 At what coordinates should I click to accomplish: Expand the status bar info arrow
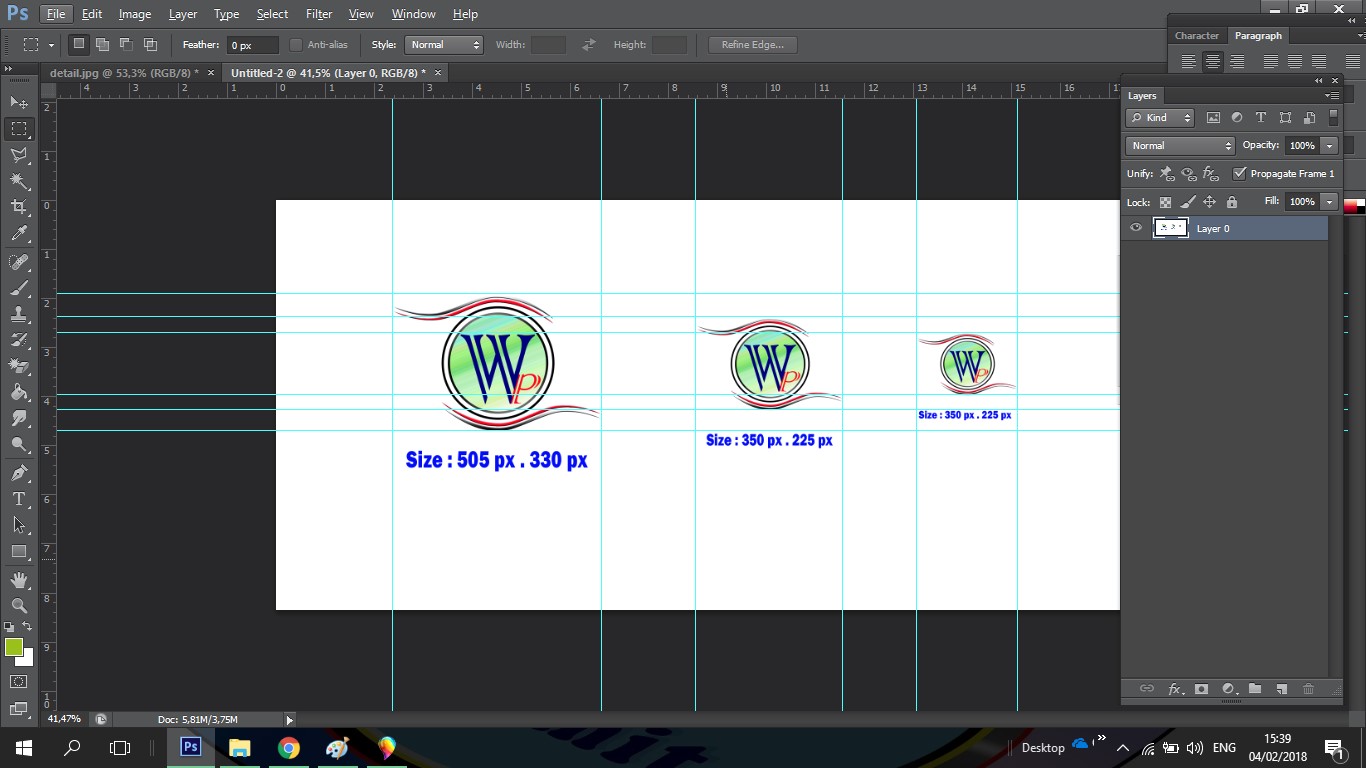(x=290, y=719)
